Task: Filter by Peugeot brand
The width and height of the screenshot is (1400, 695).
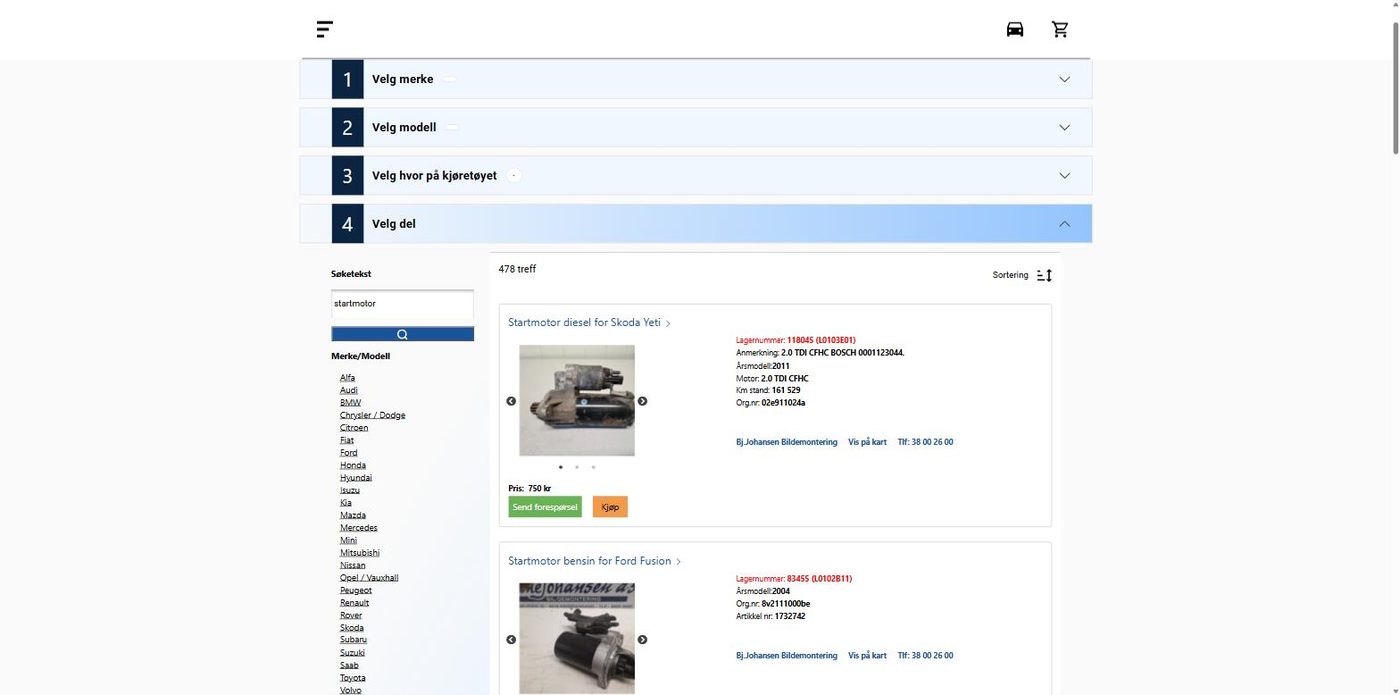Action: tap(355, 590)
